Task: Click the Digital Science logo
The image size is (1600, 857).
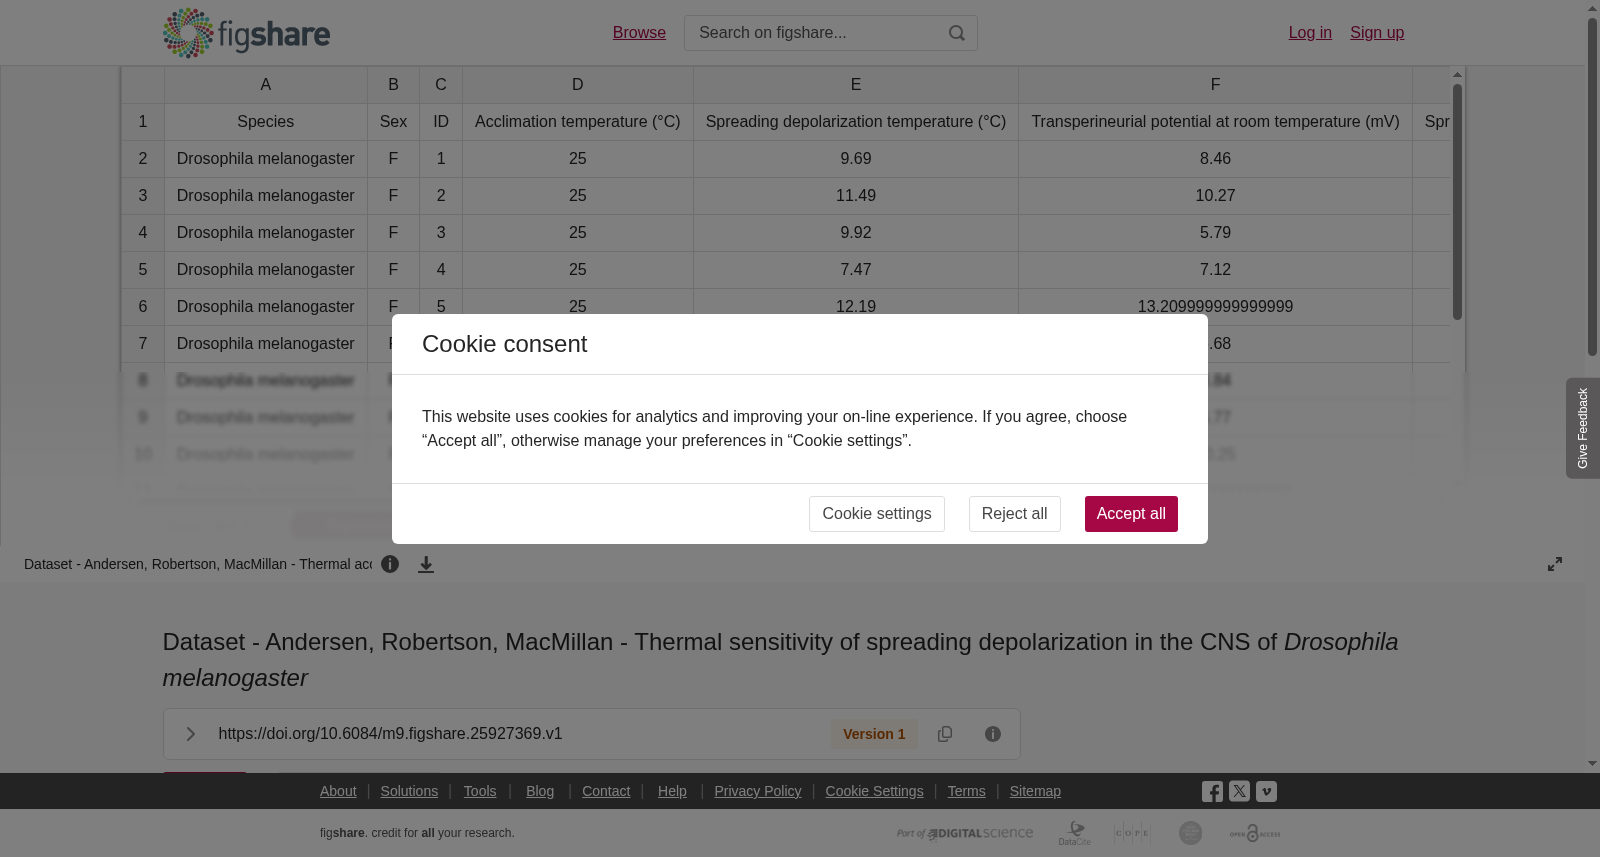Action: (965, 833)
